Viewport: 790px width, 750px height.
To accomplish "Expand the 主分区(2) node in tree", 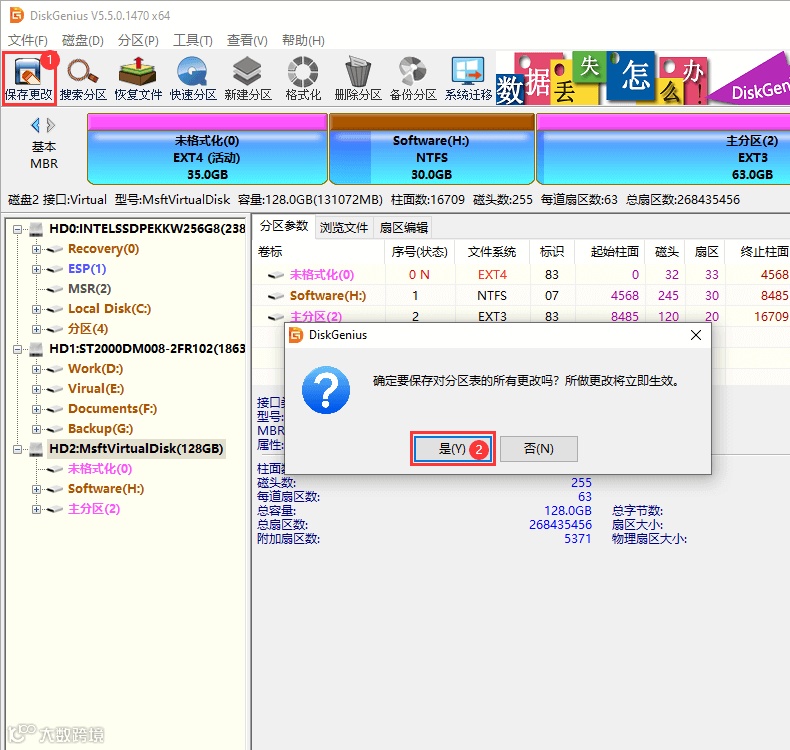I will click(36, 509).
